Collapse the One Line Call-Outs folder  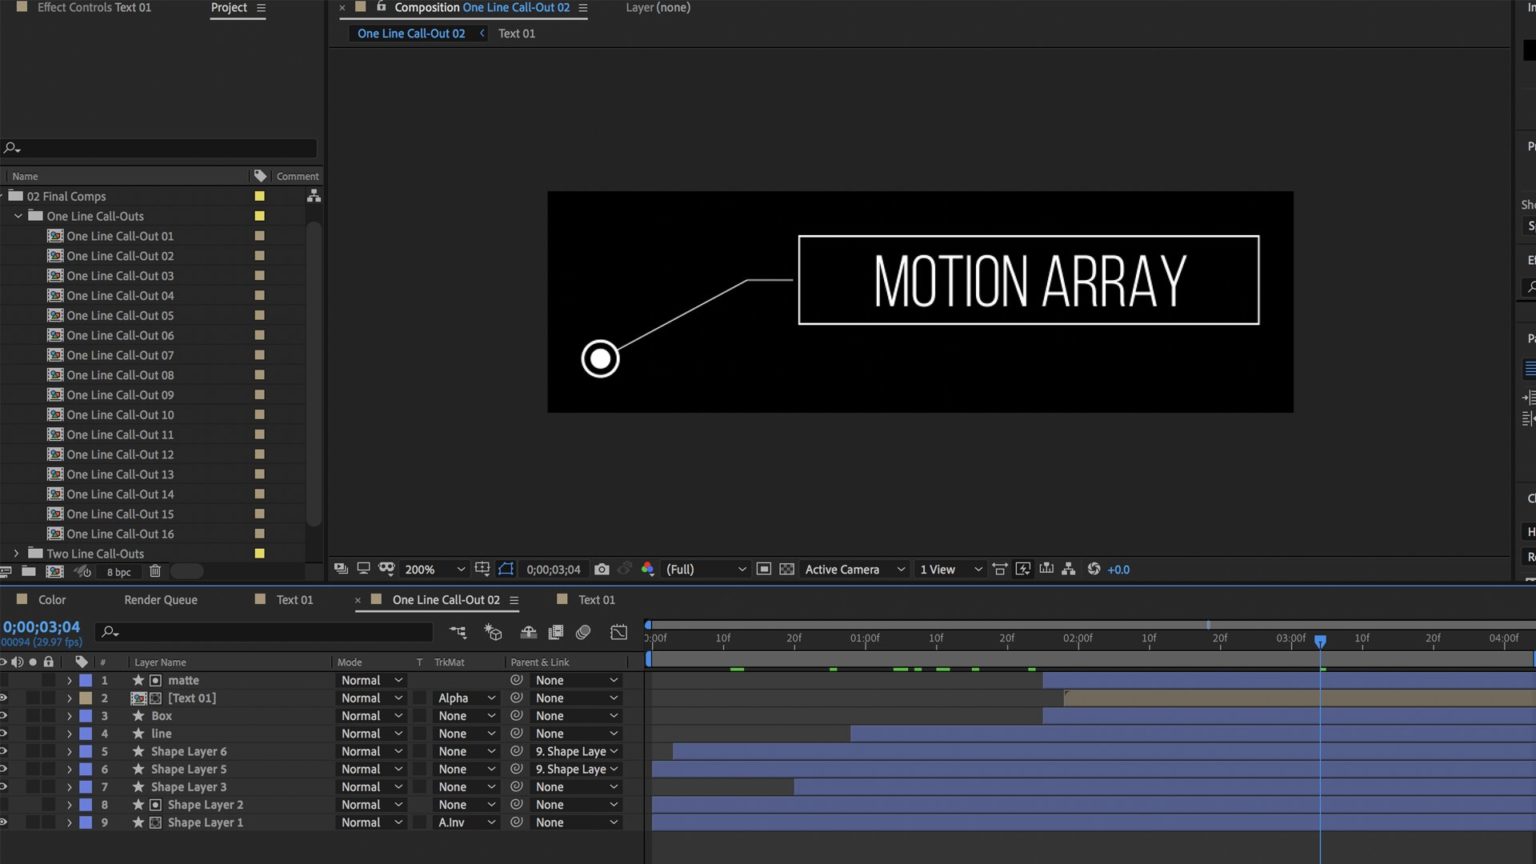(x=17, y=216)
